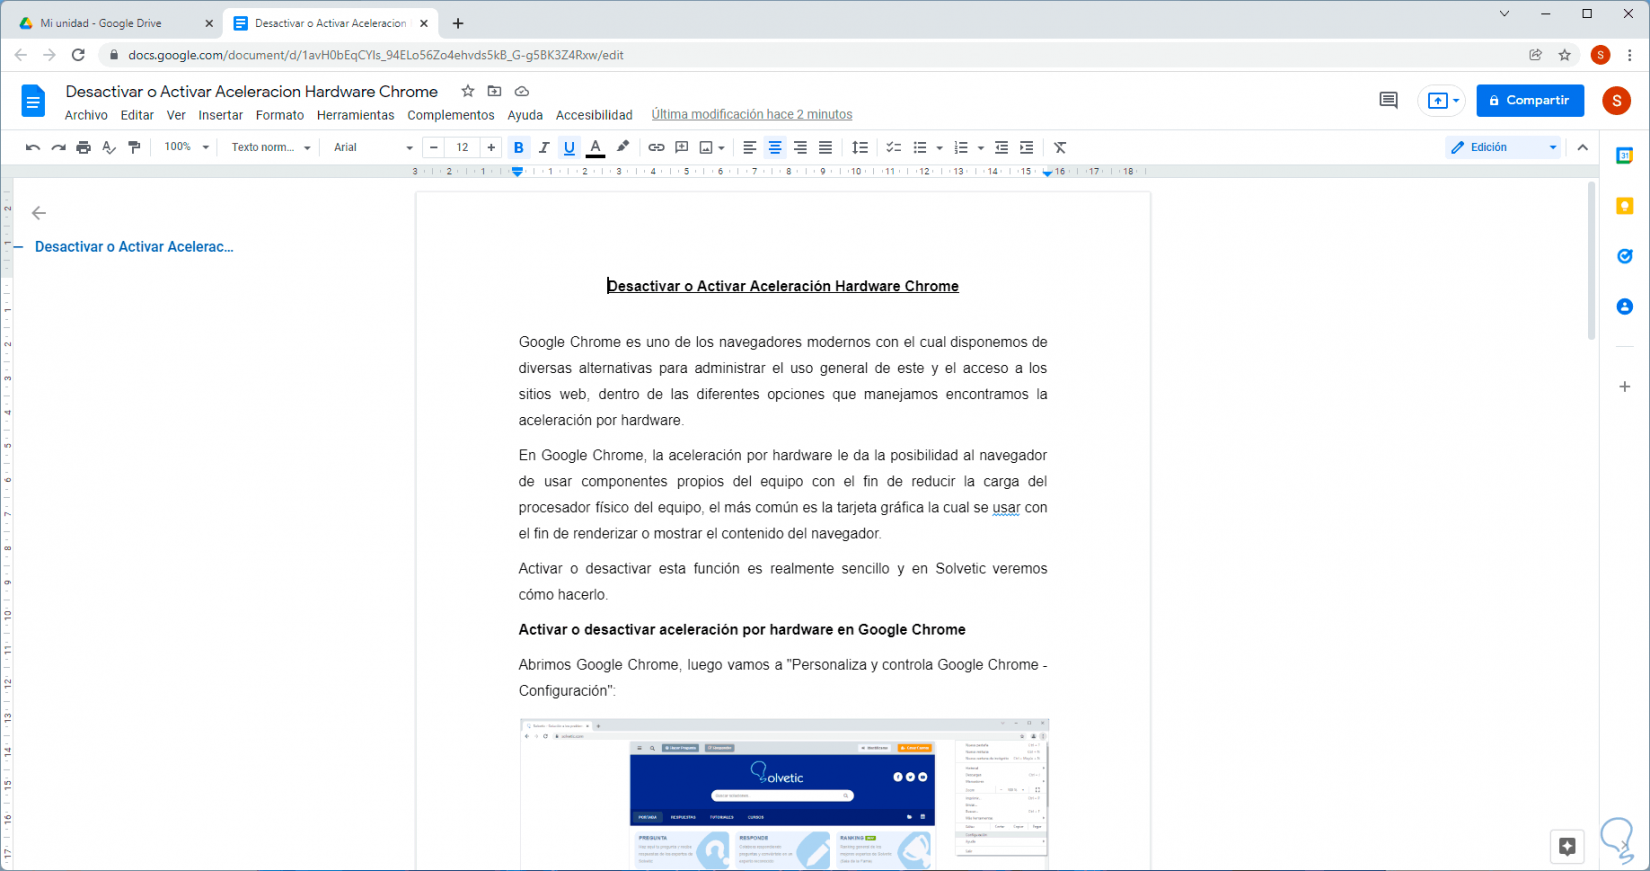Image resolution: width=1650 pixels, height=871 pixels.
Task: Select the paint format roller tool
Action: [135, 148]
